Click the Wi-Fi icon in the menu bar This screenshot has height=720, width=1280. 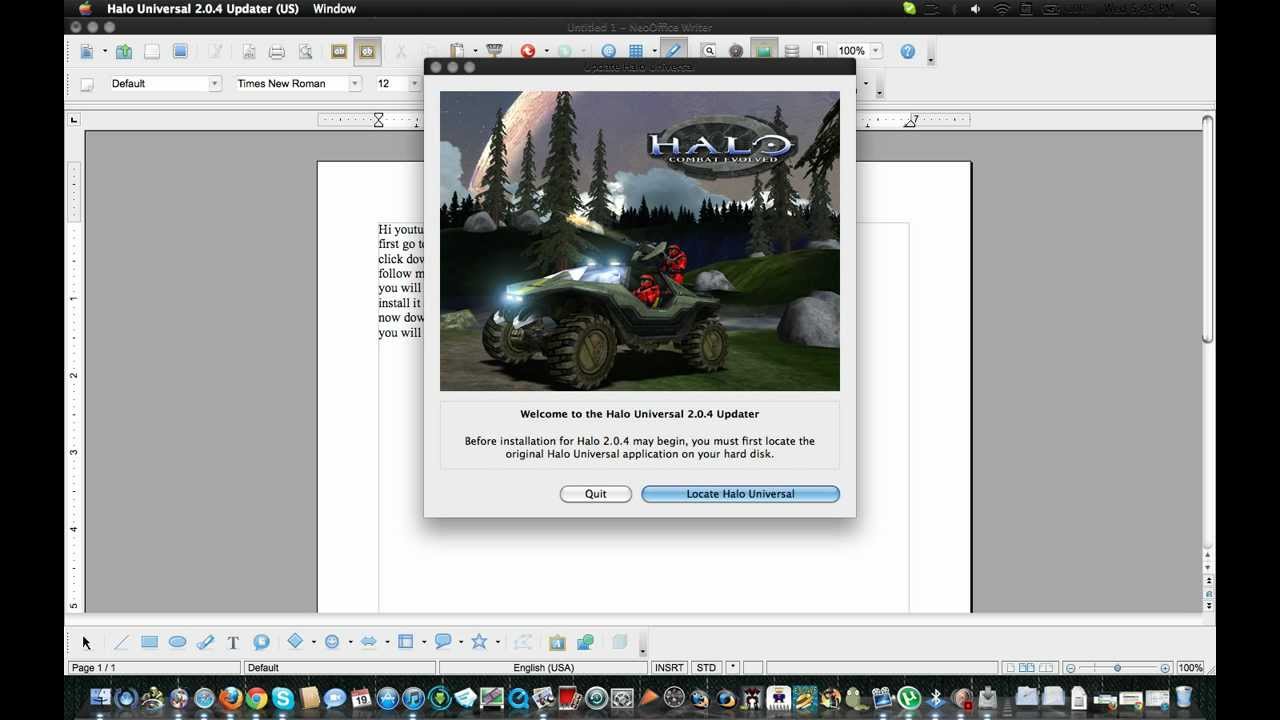1002,9
